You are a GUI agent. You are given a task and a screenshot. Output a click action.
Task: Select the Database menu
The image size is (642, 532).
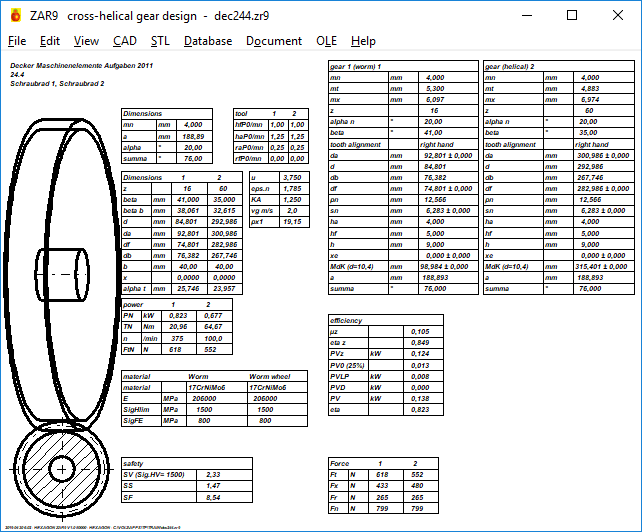point(208,41)
